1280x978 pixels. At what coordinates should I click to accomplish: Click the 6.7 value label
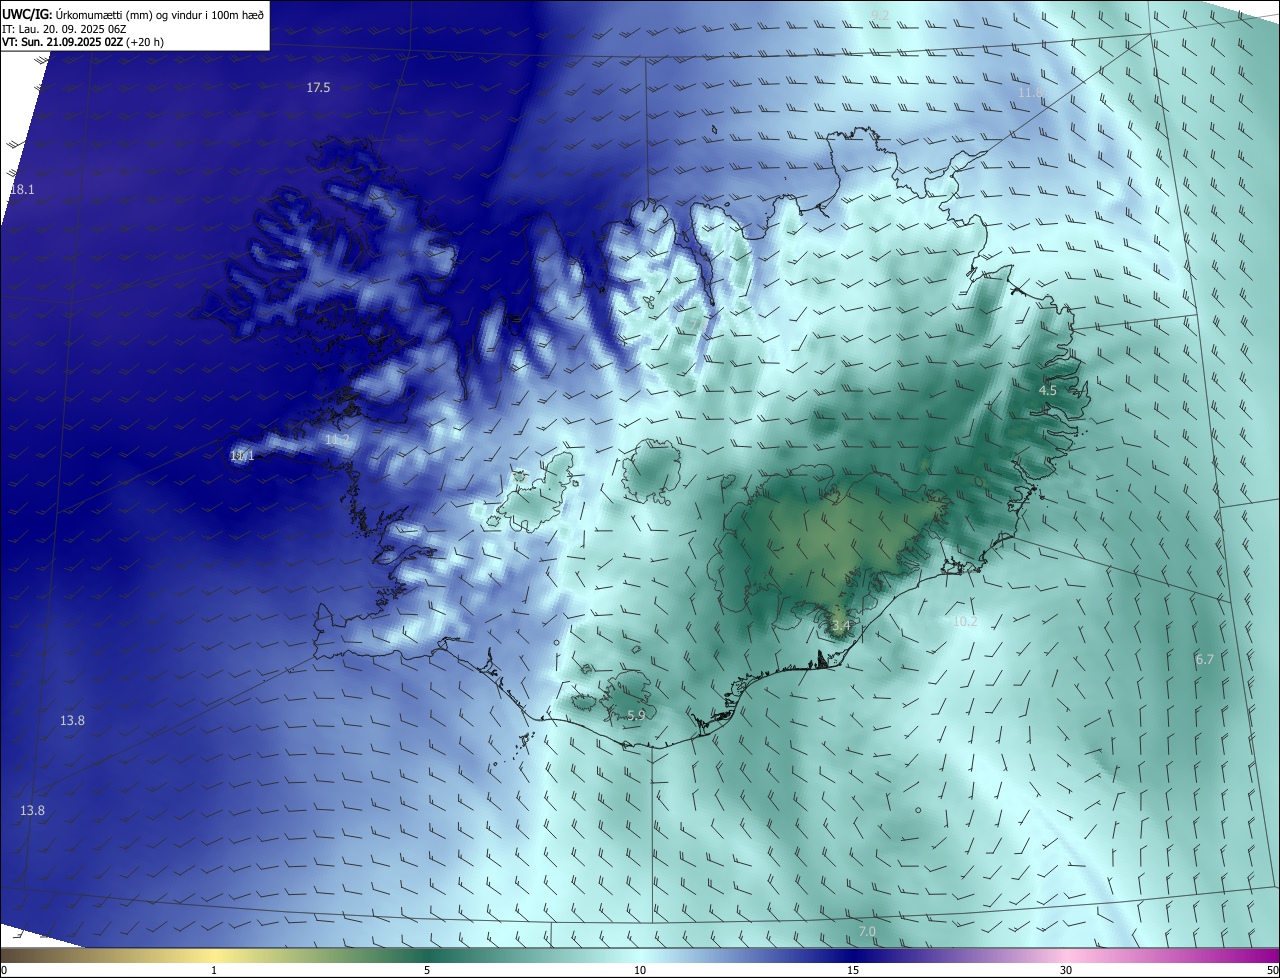tap(1204, 660)
